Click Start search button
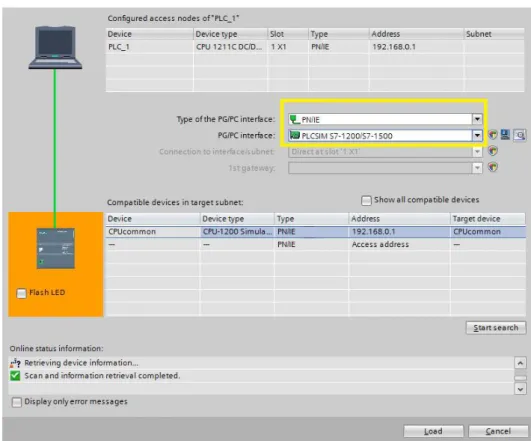 pos(496,328)
